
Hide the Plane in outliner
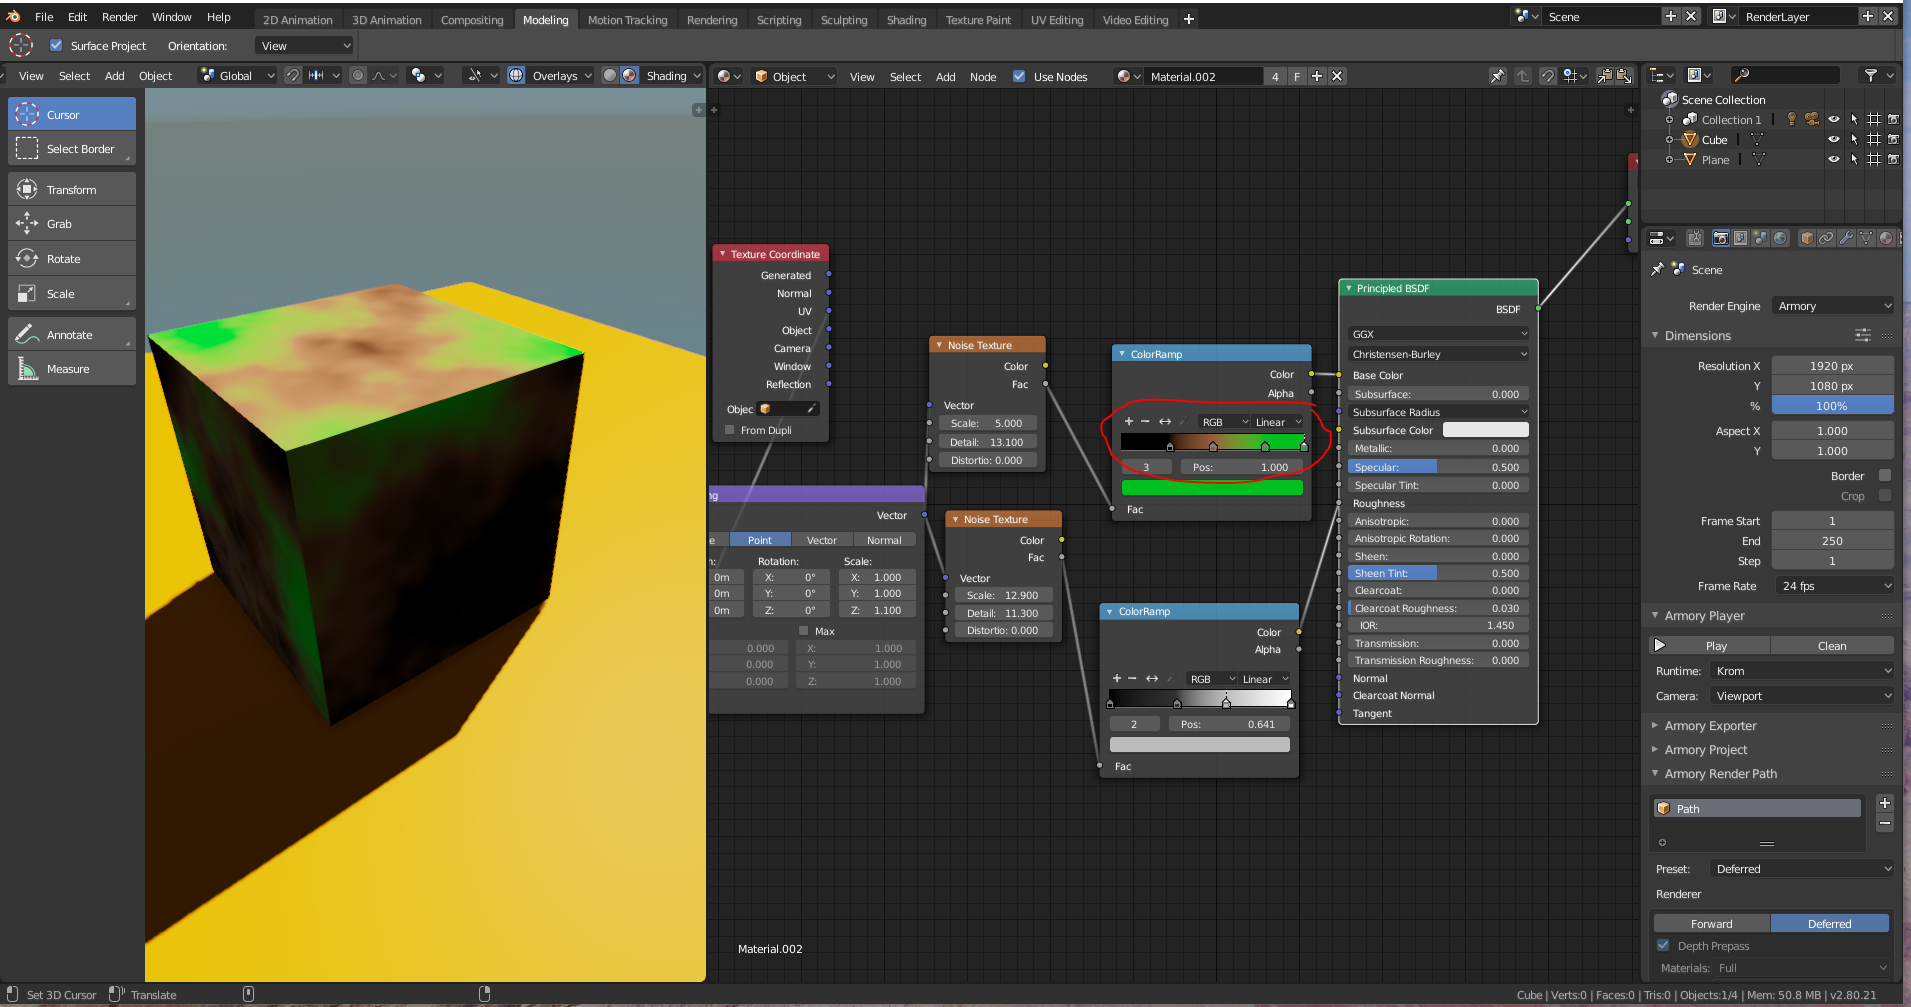(x=1834, y=159)
